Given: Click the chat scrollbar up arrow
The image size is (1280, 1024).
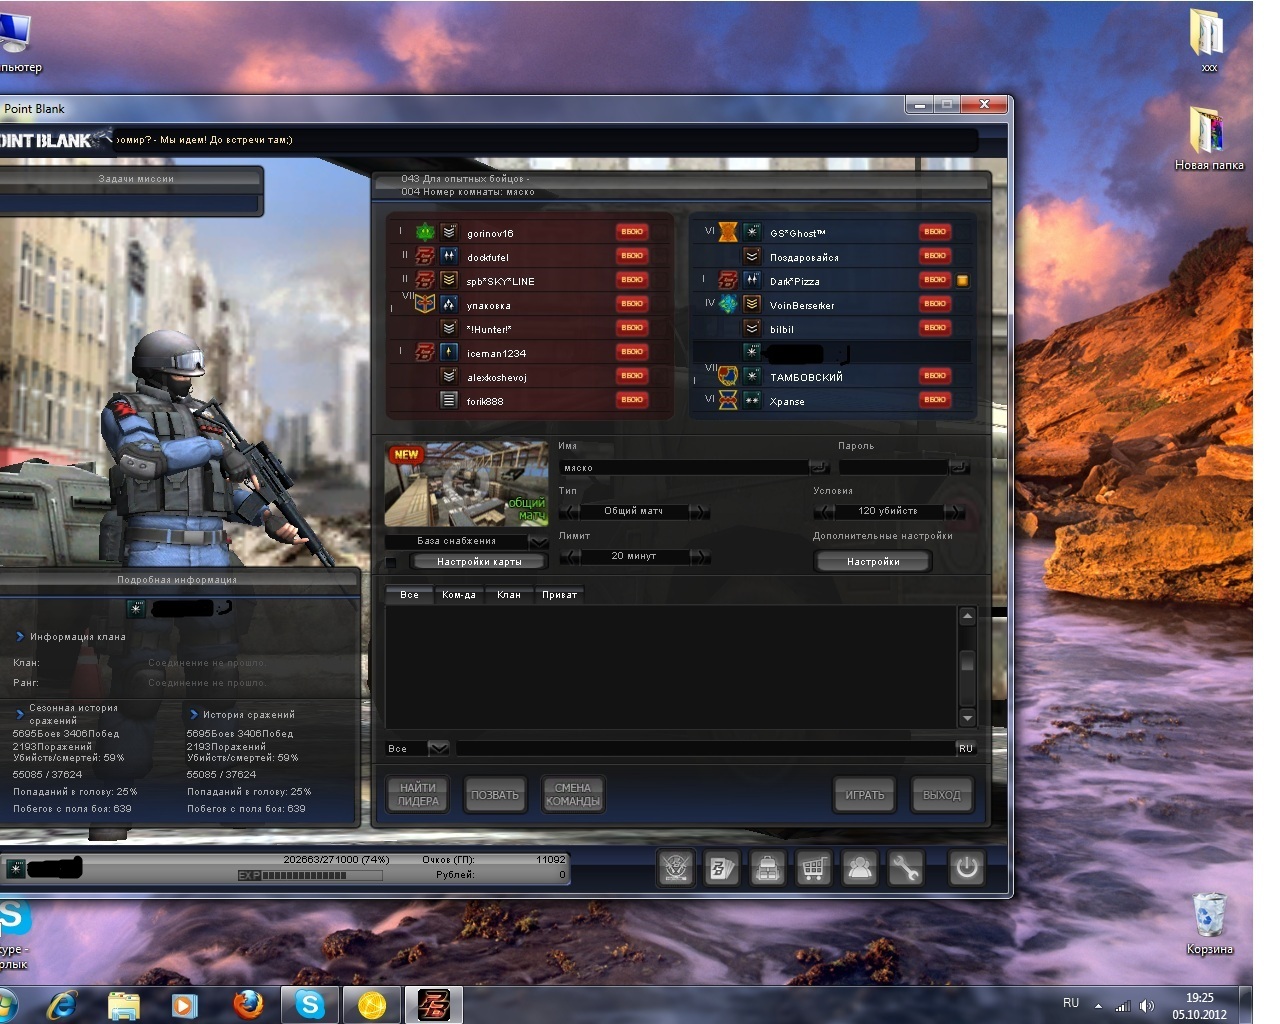Looking at the screenshot, I should pyautogui.click(x=967, y=617).
